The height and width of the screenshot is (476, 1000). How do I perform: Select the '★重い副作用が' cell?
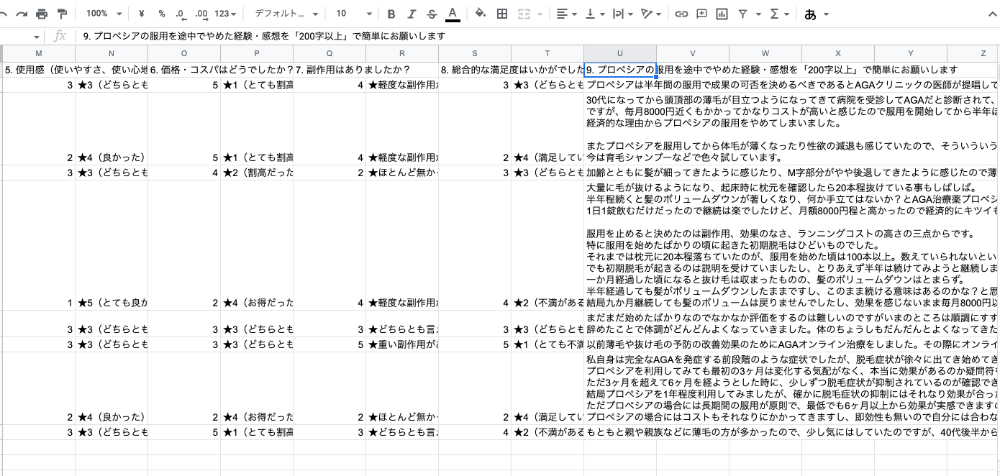(x=402, y=345)
